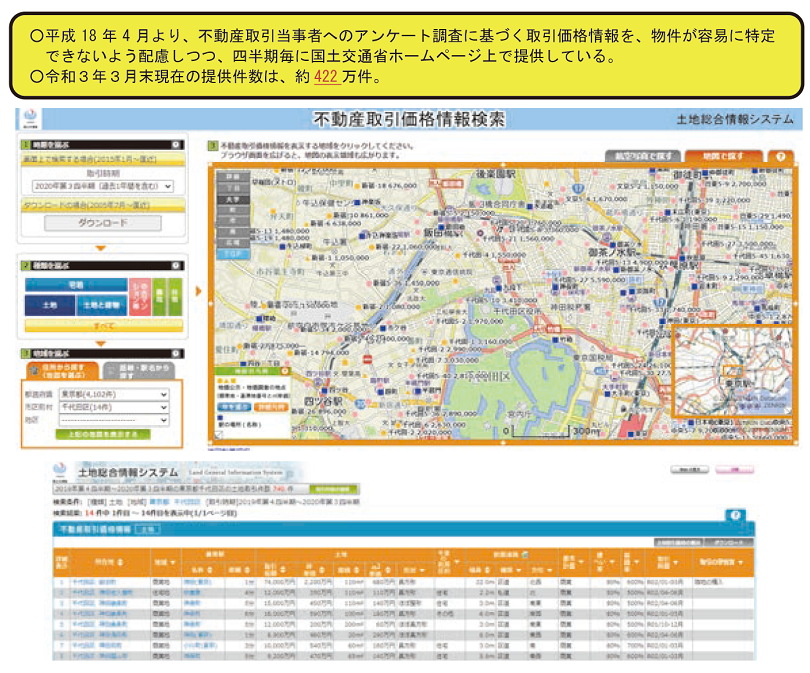Open the 都道府県 dropdown showing 東京都
This screenshot has height=673, width=810.
pyautogui.click(x=114, y=394)
